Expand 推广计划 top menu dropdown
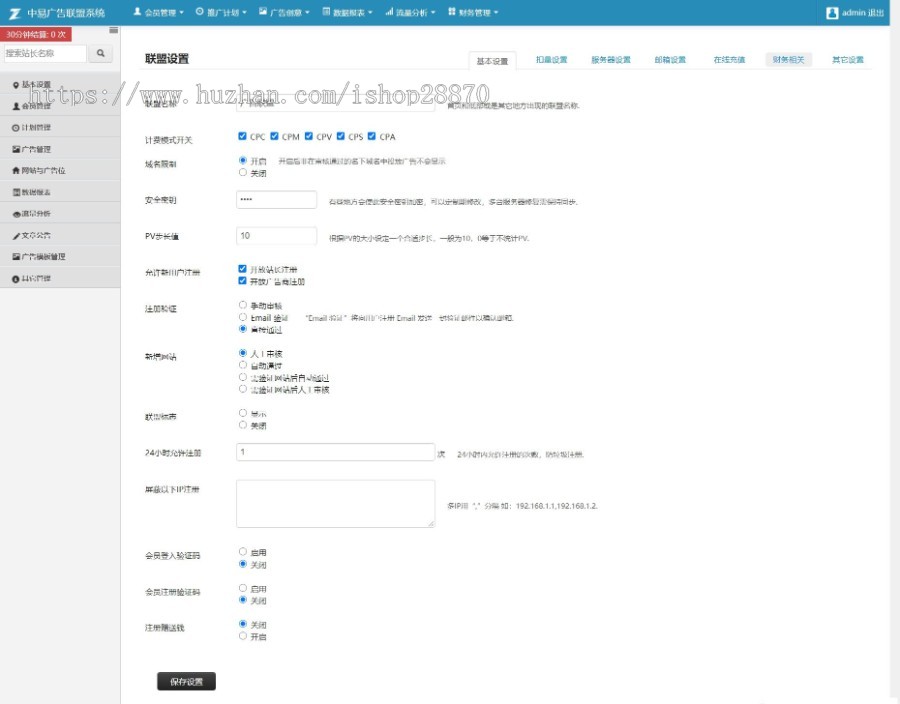This screenshot has height=704, width=900. point(221,12)
